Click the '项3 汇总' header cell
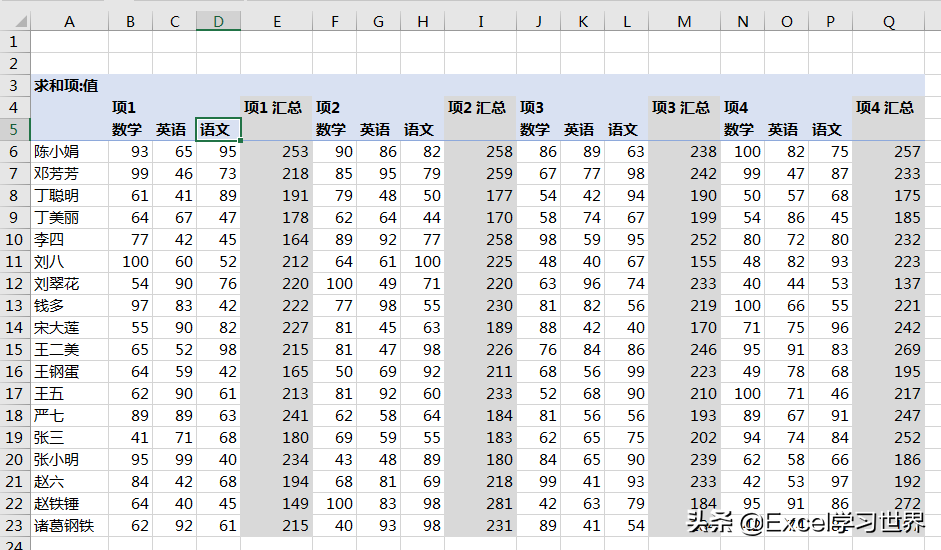This screenshot has width=941, height=550. tap(685, 107)
